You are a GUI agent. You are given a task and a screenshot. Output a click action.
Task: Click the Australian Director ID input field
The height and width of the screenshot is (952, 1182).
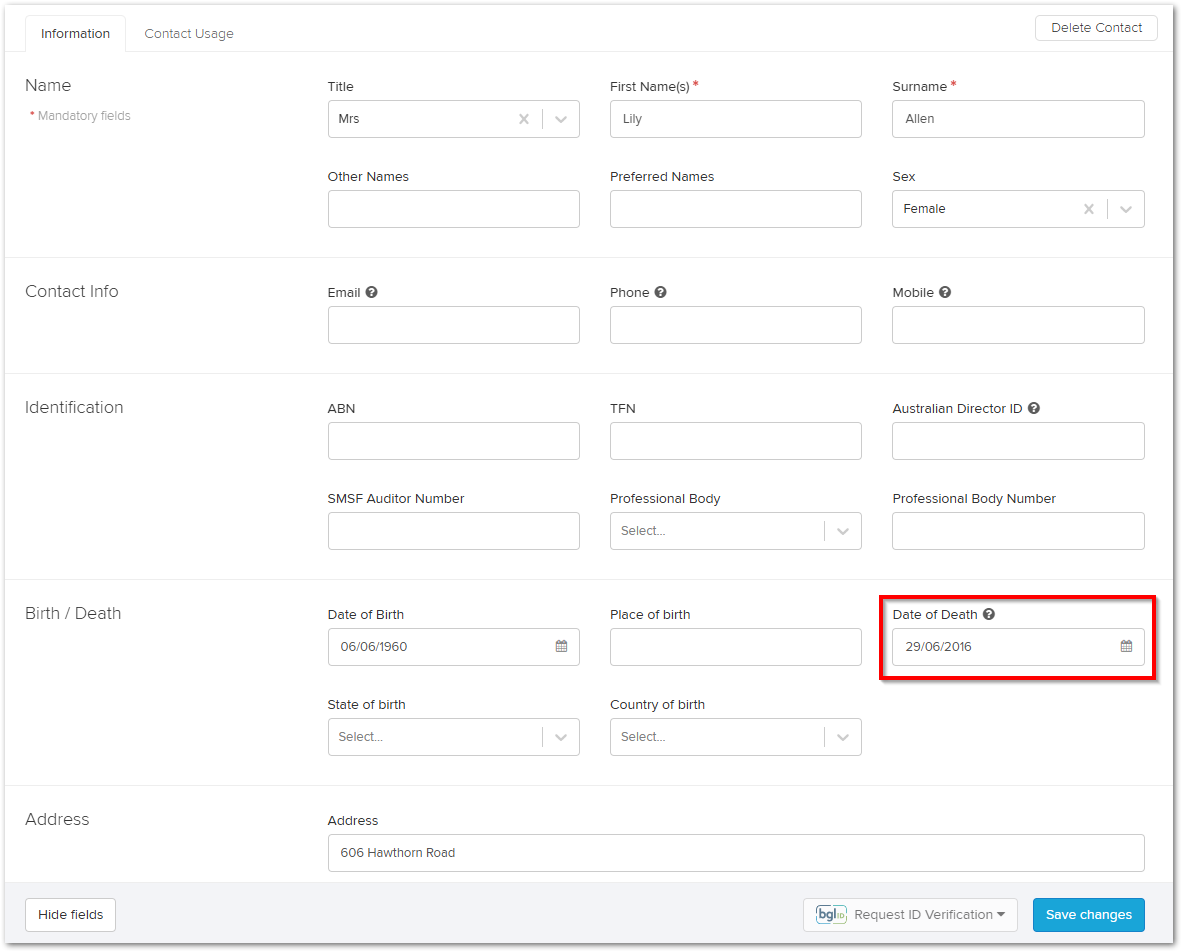tap(1018, 441)
